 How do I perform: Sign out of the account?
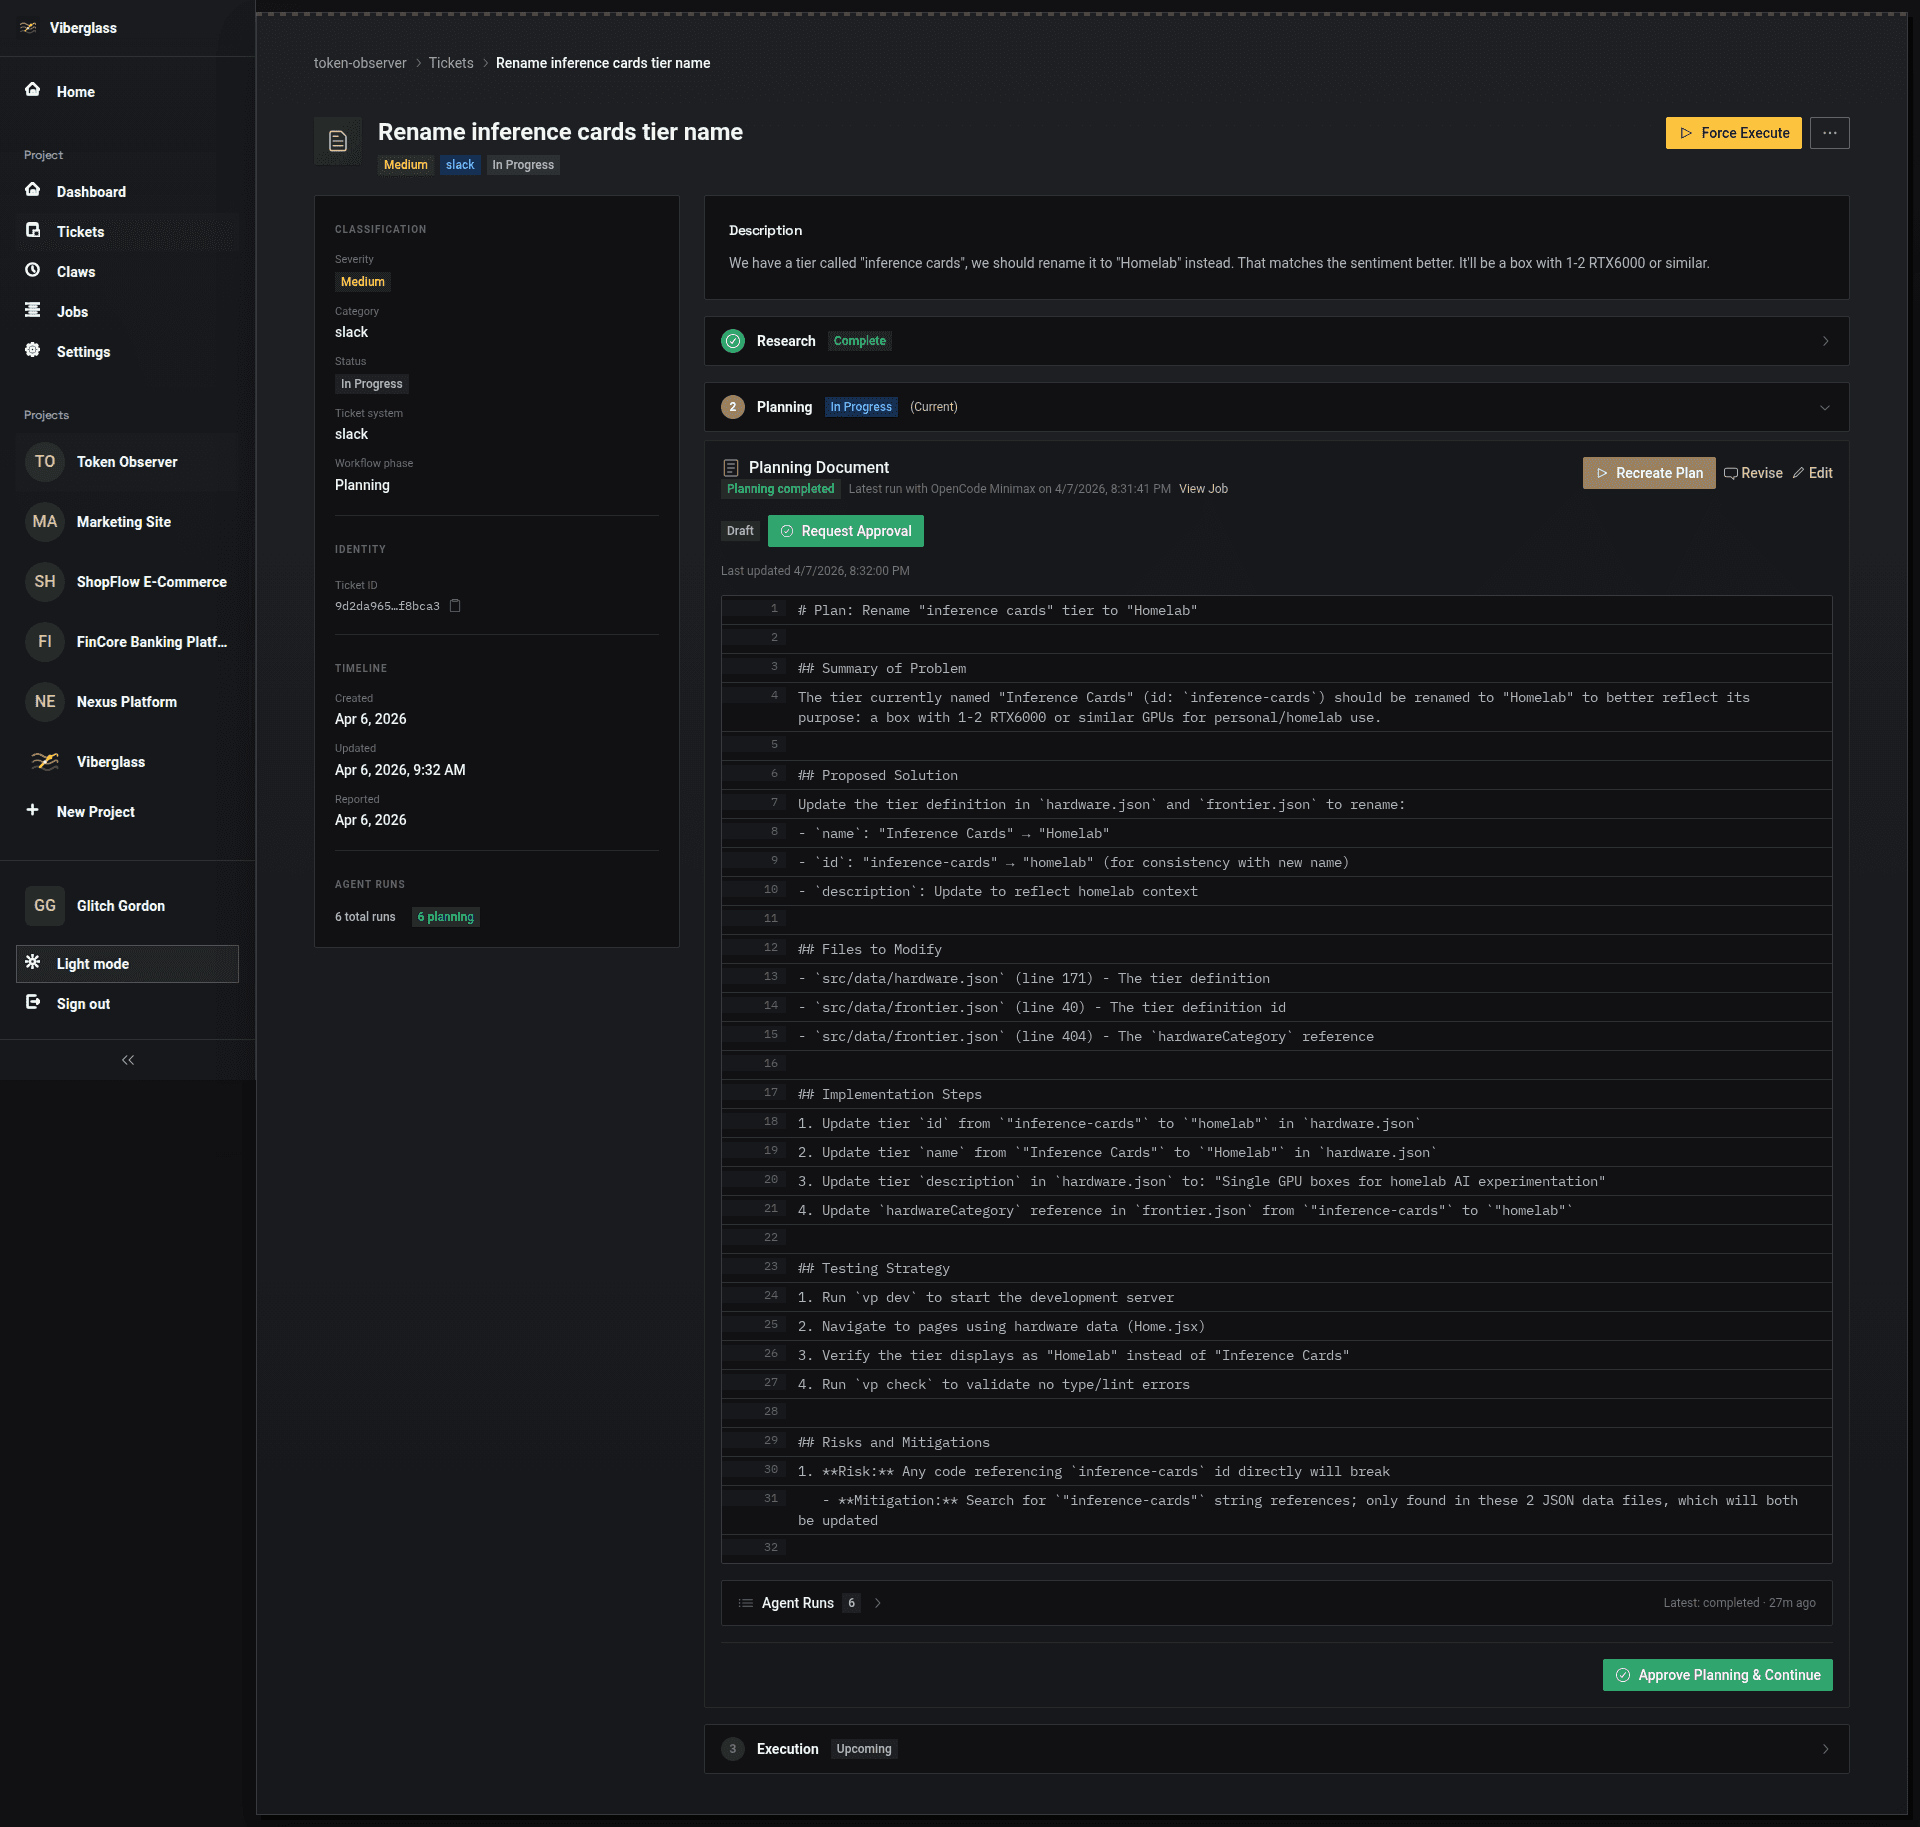[82, 1003]
